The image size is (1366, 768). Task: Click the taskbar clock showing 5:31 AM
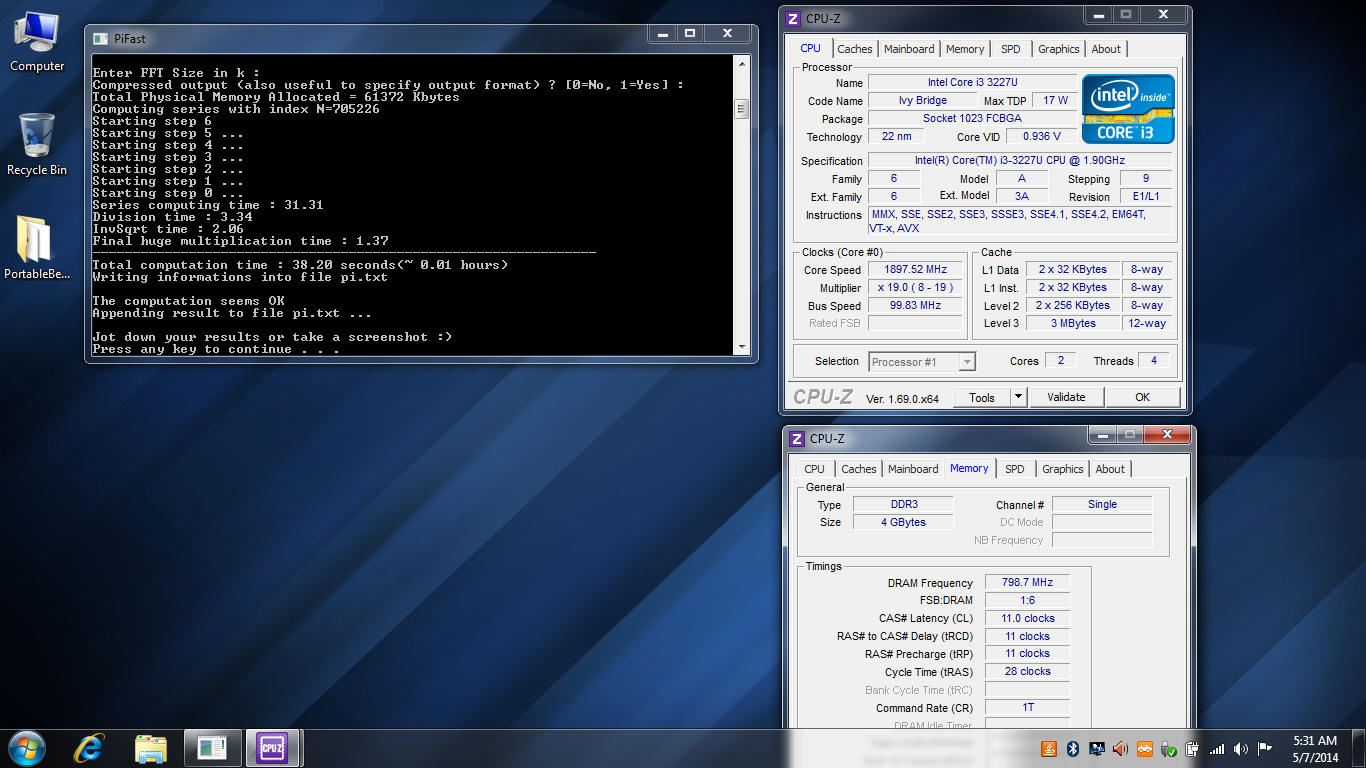1315,749
